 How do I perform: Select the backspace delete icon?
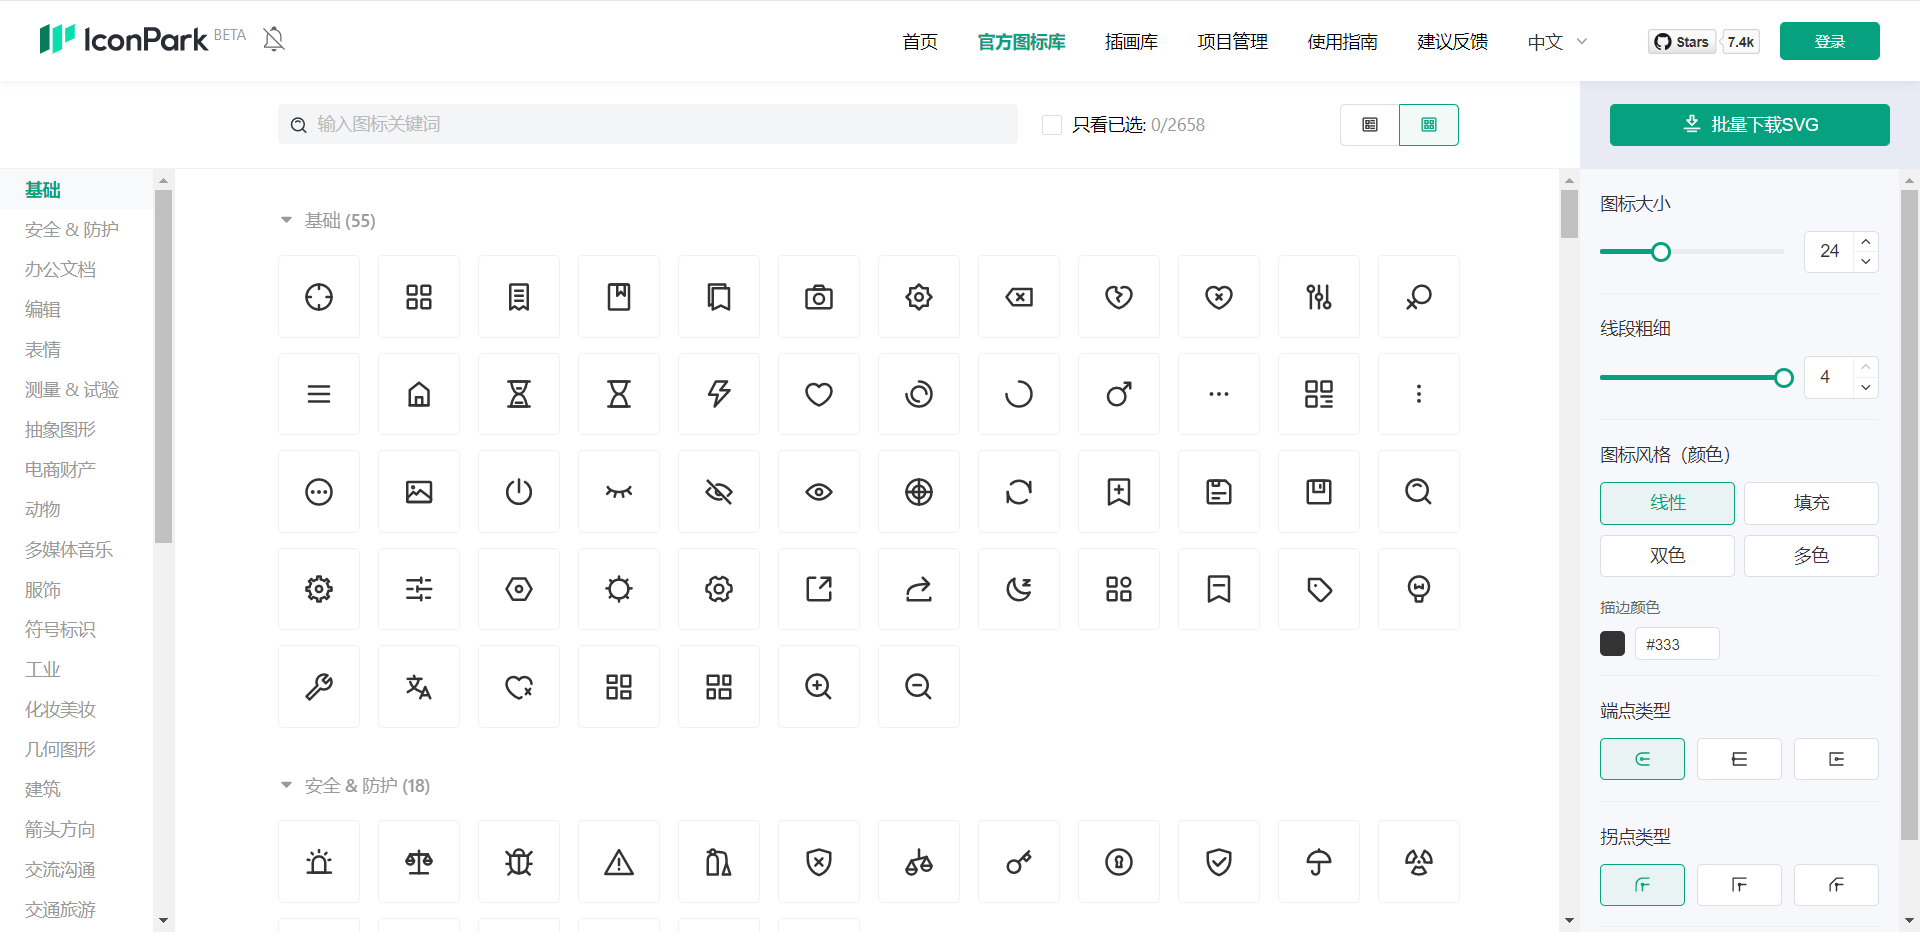click(1019, 297)
